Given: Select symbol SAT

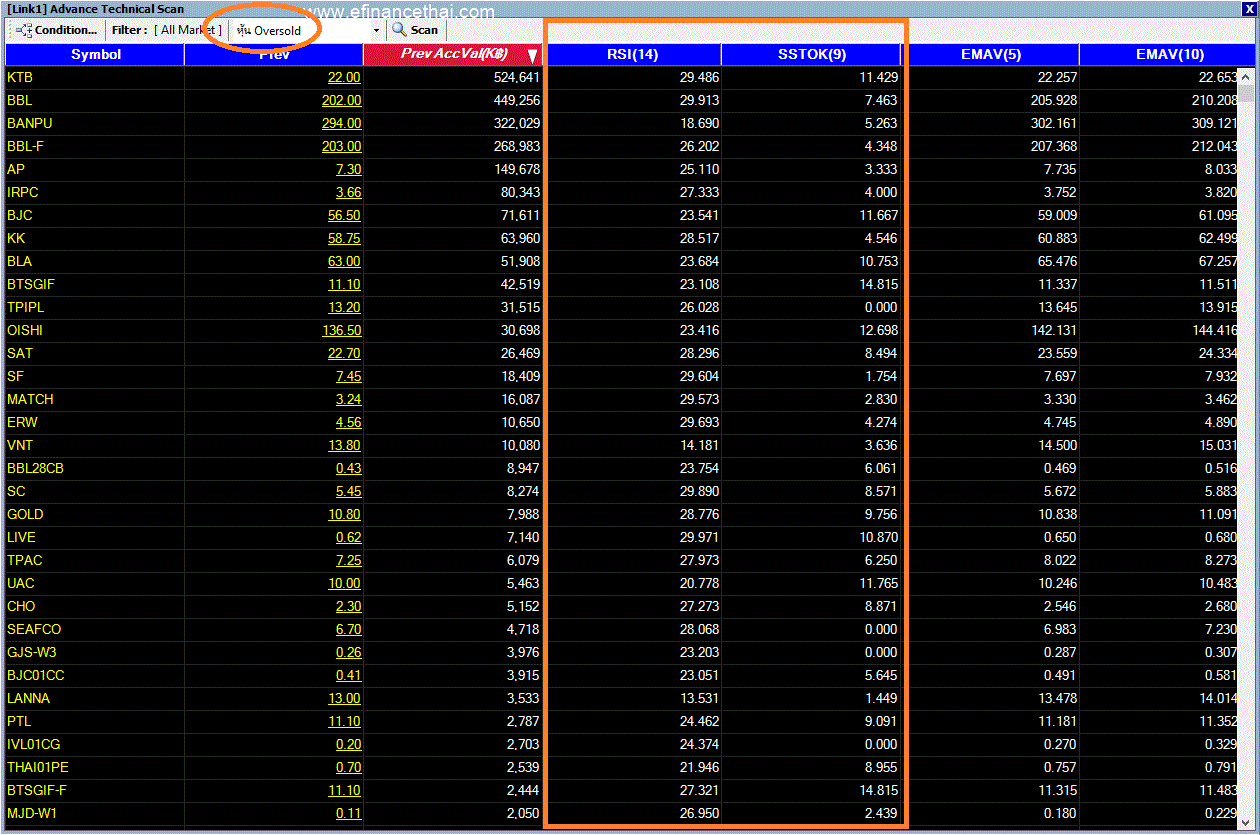Looking at the screenshot, I should [x=20, y=353].
